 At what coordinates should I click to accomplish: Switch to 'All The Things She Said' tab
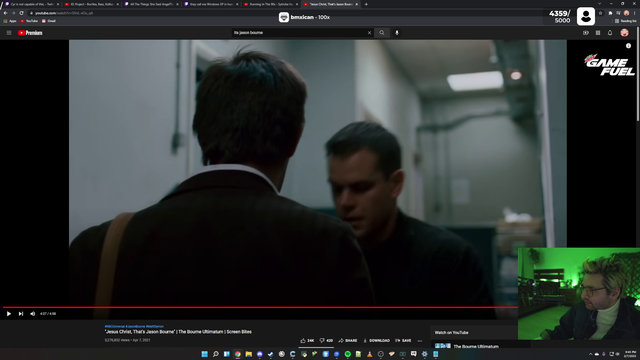tap(151, 4)
